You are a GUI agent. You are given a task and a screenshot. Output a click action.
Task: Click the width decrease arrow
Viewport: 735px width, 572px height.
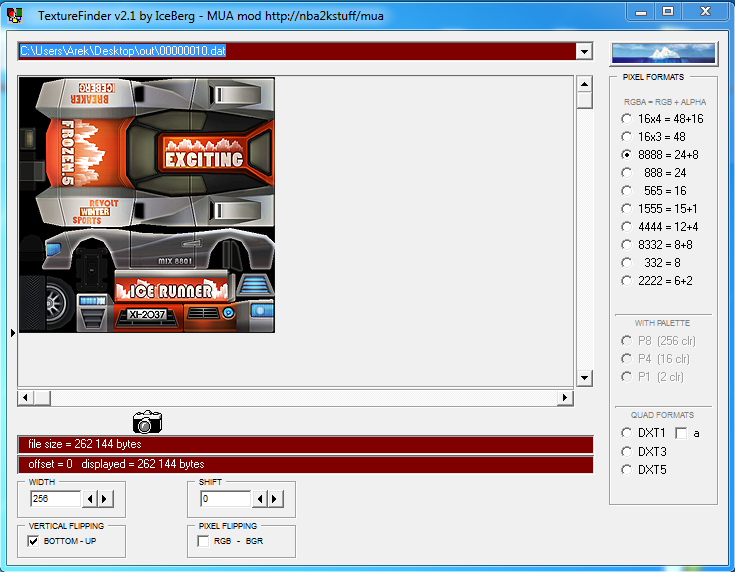click(x=90, y=499)
